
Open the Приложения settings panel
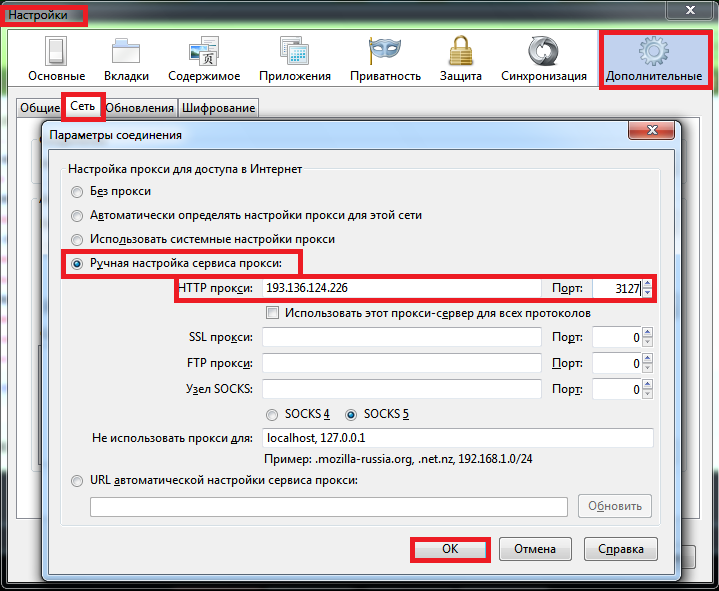click(295, 60)
